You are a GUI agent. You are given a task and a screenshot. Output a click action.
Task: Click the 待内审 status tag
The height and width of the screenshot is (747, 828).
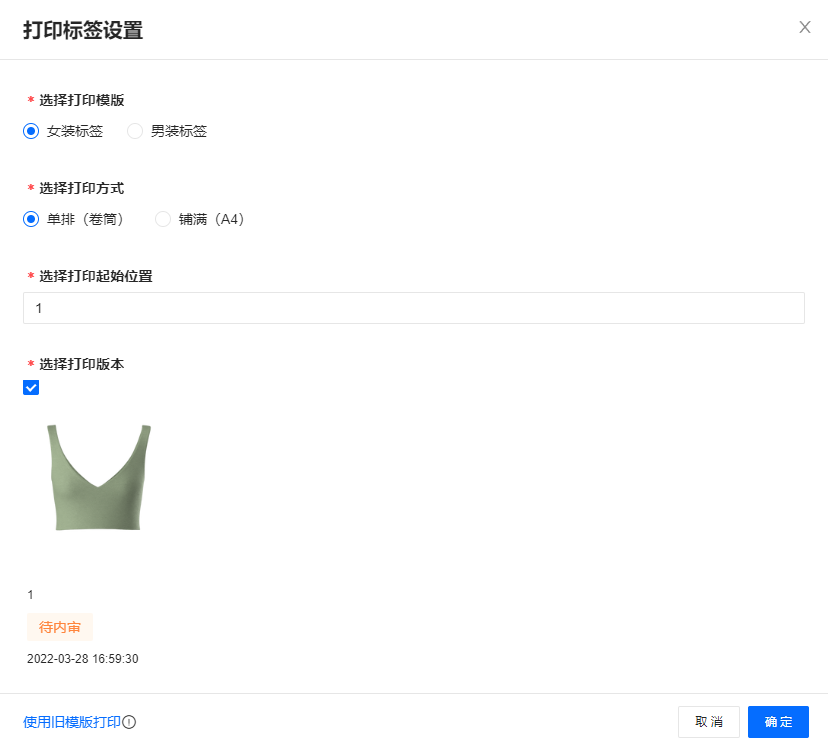[60, 627]
